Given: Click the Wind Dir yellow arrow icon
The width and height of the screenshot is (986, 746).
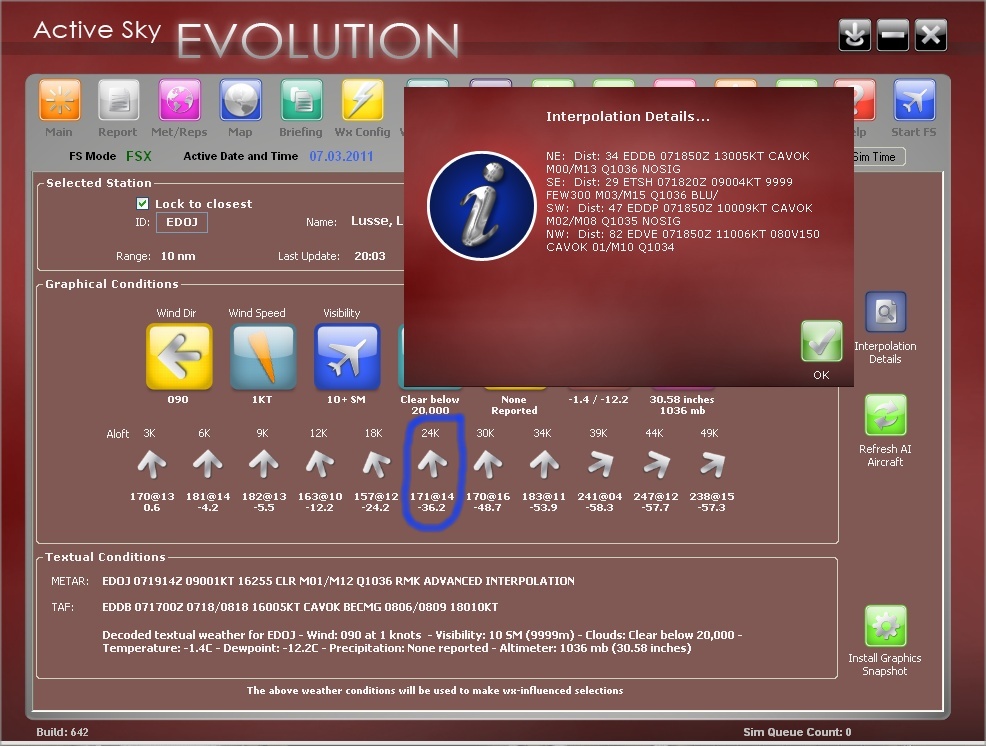Looking at the screenshot, I should [x=179, y=356].
